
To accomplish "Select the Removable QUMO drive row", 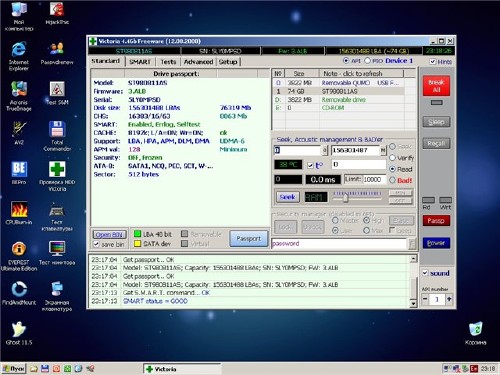I will pyautogui.click(x=338, y=83).
